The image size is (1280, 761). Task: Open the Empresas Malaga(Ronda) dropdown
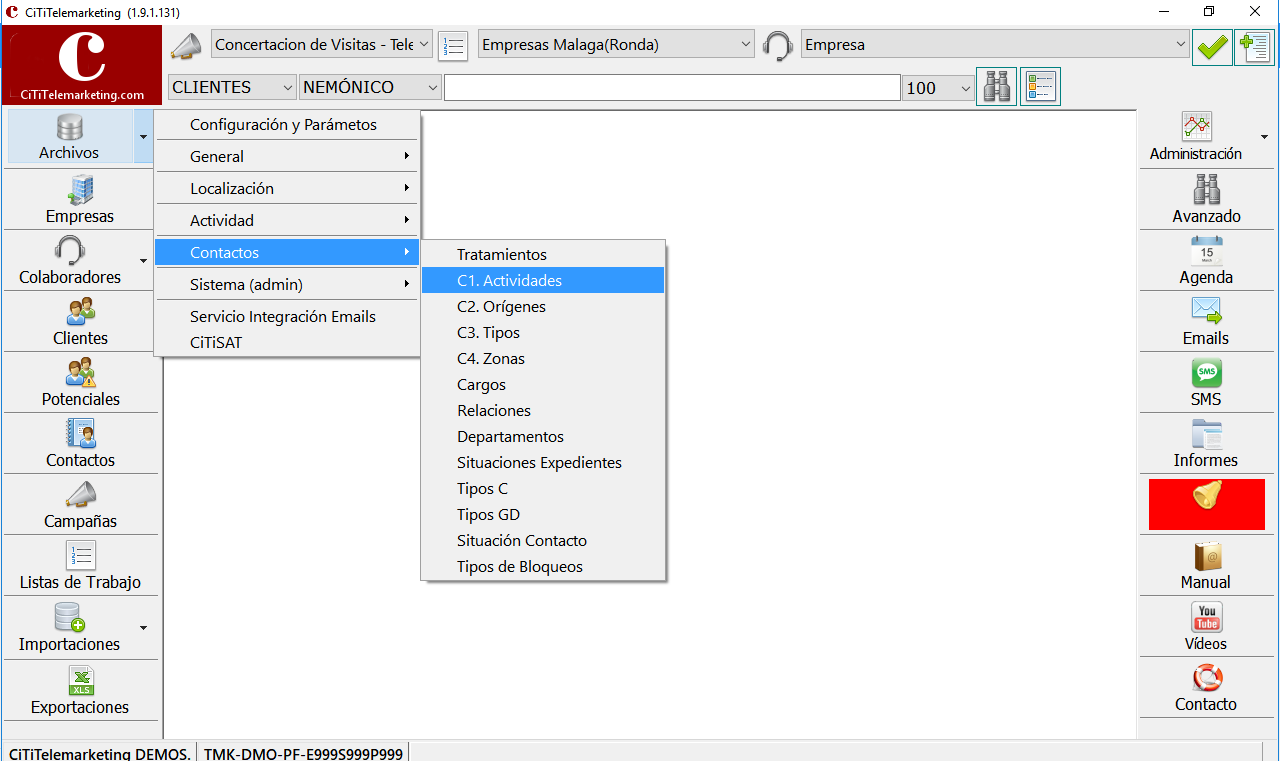pyautogui.click(x=616, y=45)
